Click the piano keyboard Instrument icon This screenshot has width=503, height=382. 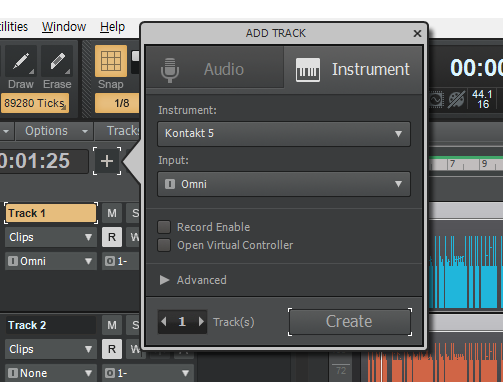pyautogui.click(x=308, y=70)
